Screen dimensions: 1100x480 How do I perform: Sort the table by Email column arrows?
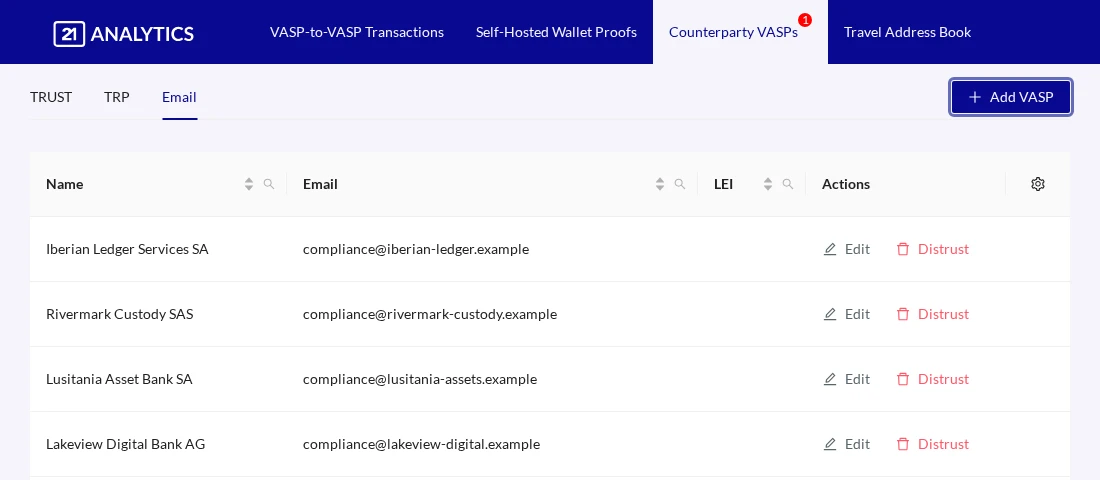click(659, 184)
